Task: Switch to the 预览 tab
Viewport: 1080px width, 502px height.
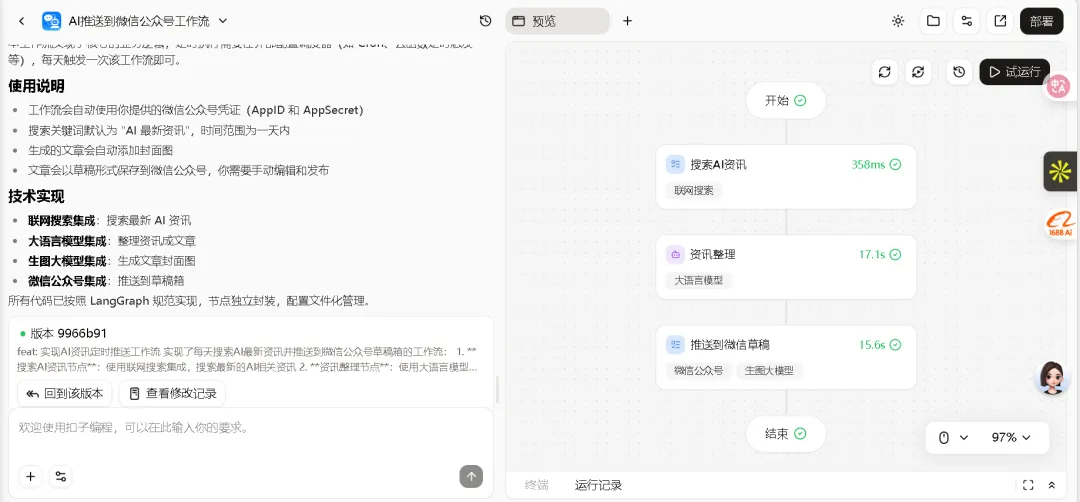Action: [557, 21]
